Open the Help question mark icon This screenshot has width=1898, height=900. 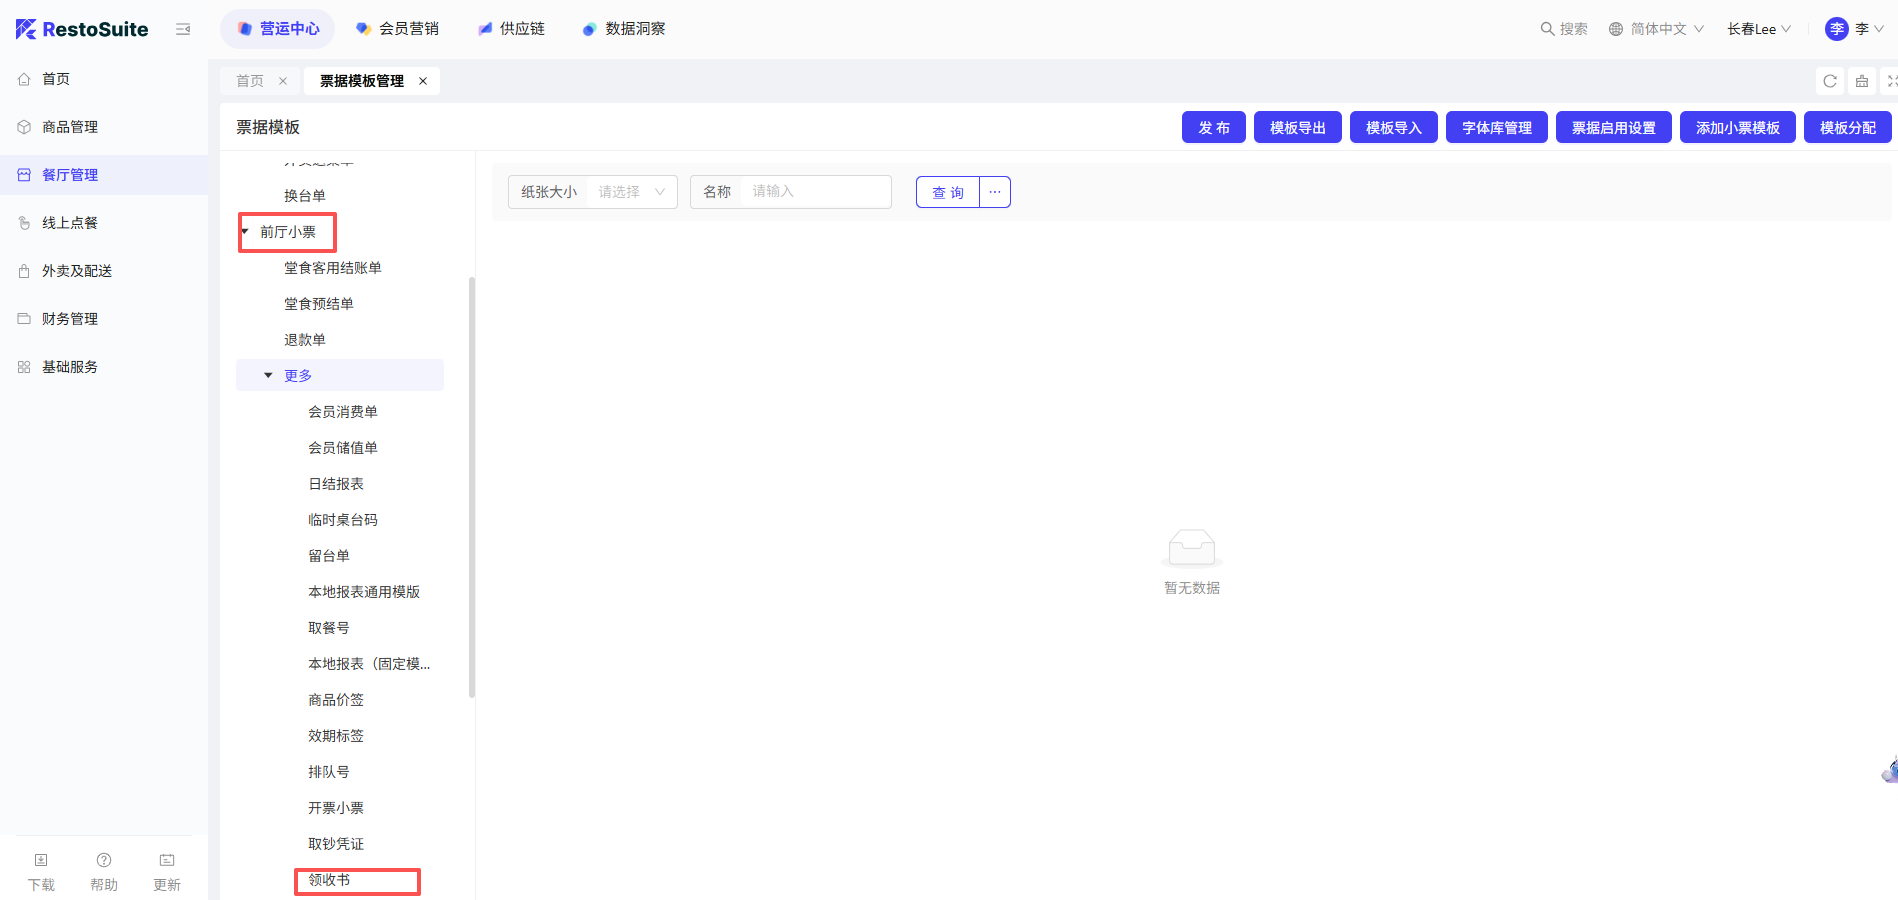[x=104, y=860]
